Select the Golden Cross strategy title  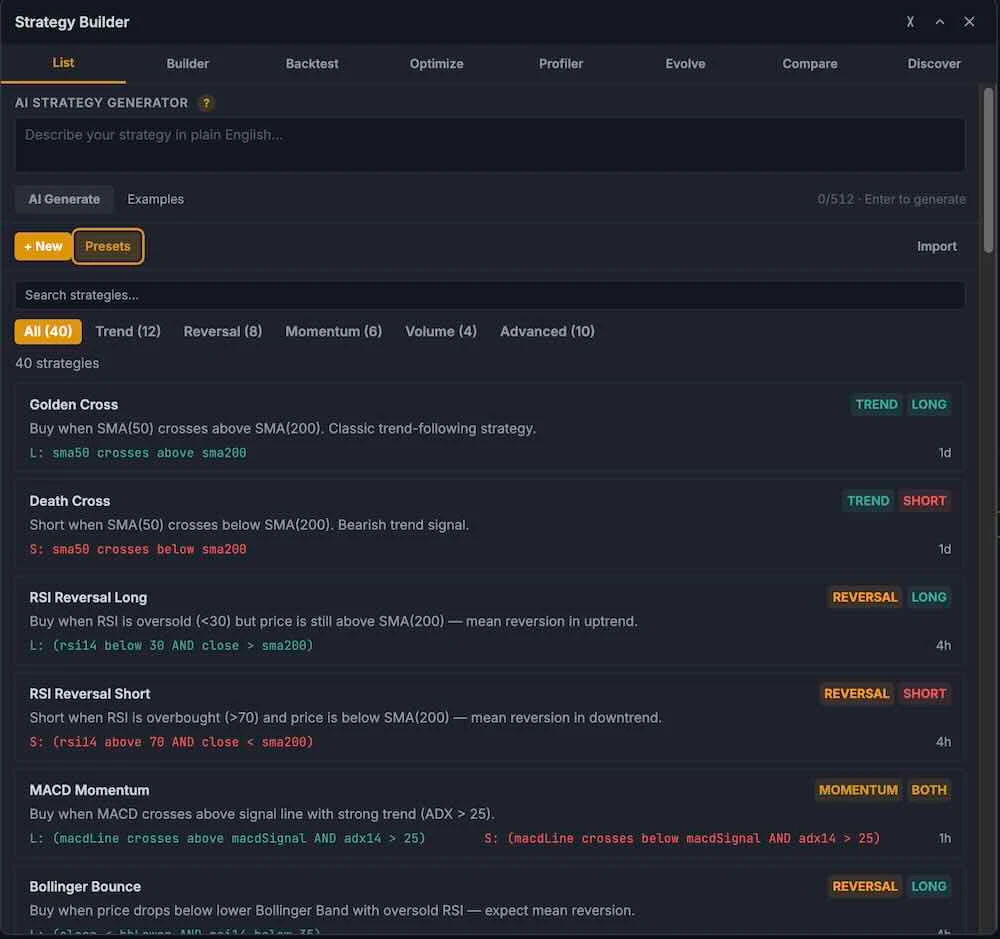tap(73, 404)
